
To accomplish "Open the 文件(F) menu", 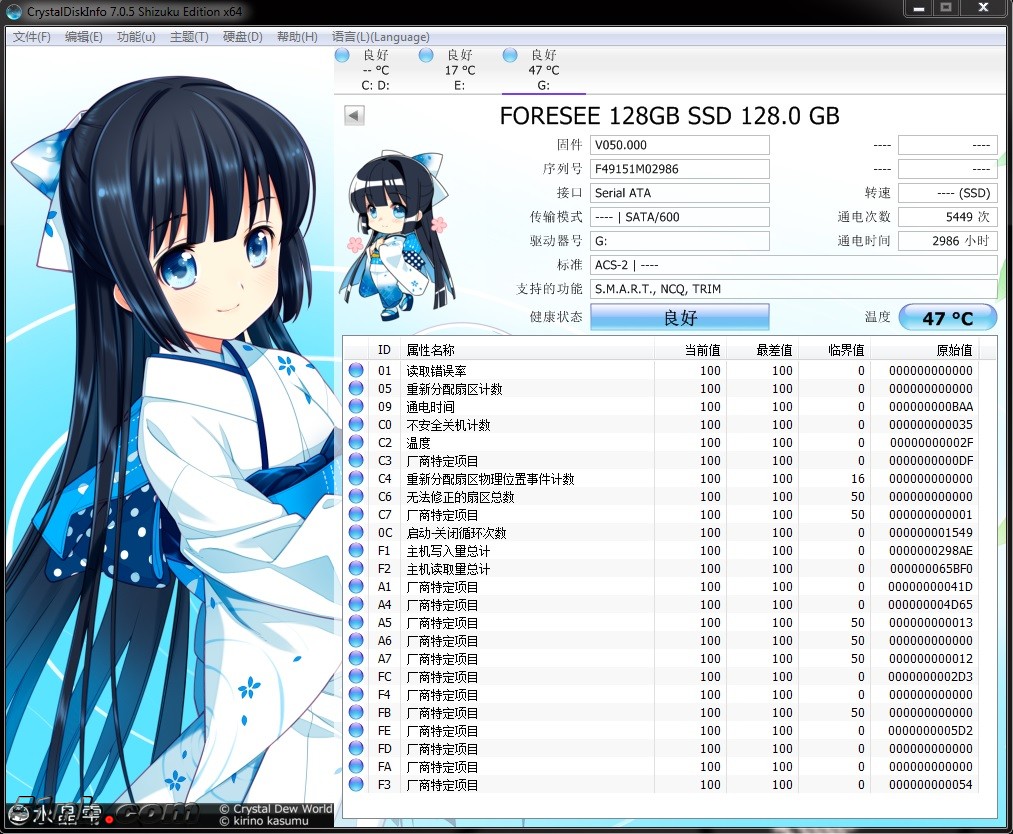I will click(x=32, y=37).
